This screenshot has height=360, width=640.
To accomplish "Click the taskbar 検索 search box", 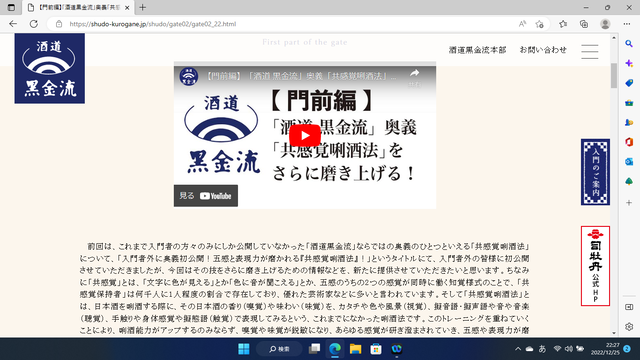I will [279, 349].
